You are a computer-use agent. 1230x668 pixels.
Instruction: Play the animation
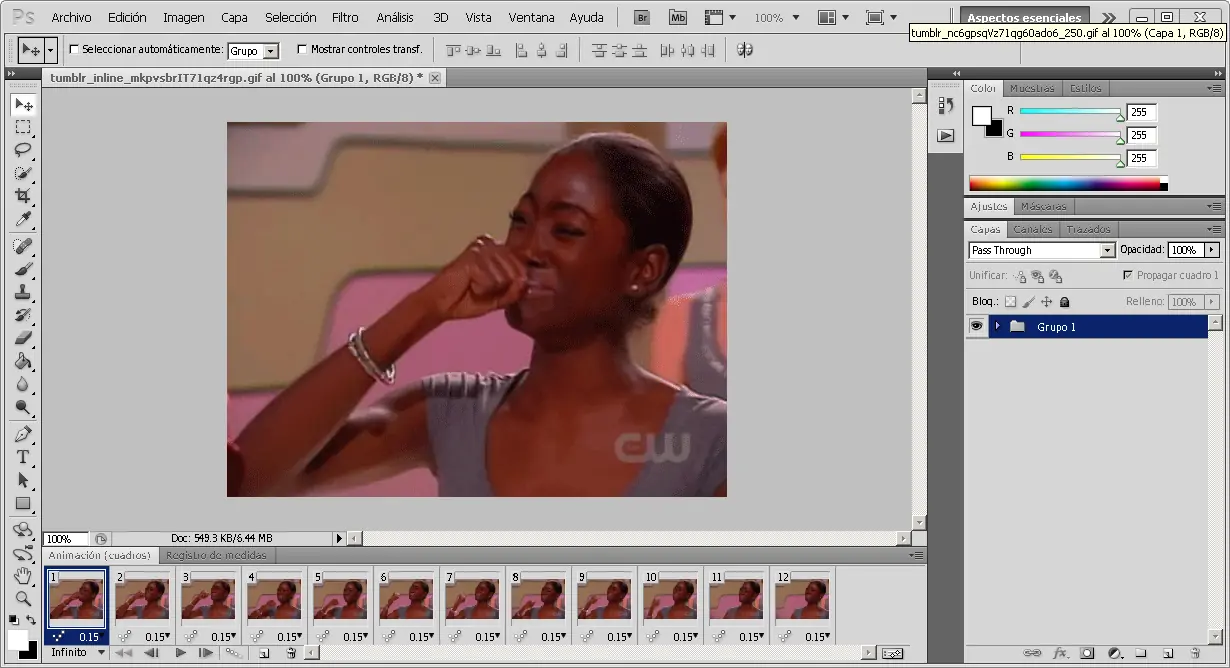(181, 653)
